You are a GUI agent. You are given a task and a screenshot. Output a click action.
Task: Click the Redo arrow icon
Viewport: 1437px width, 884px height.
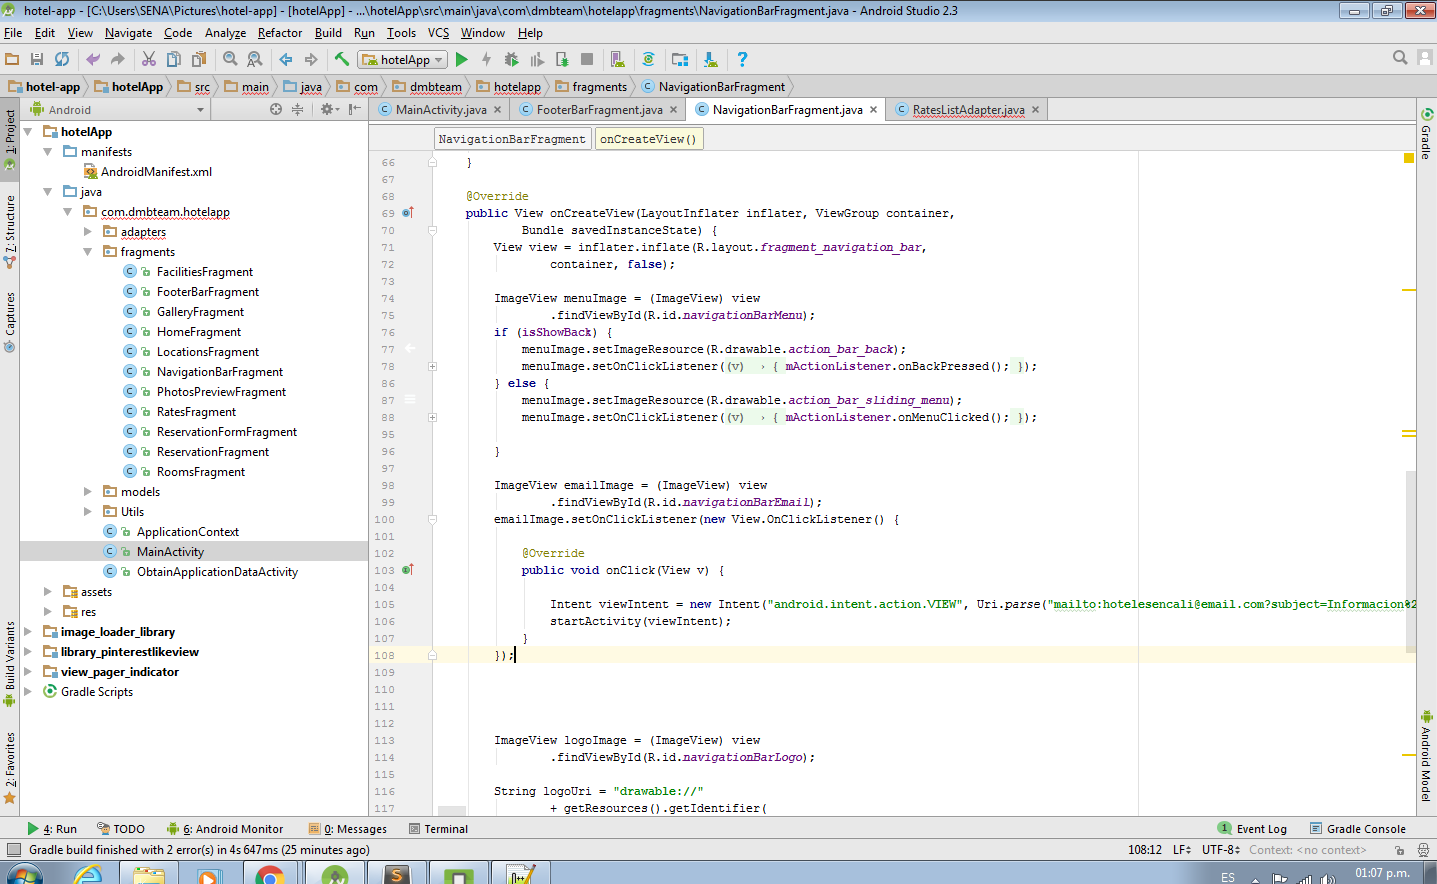pyautogui.click(x=117, y=59)
